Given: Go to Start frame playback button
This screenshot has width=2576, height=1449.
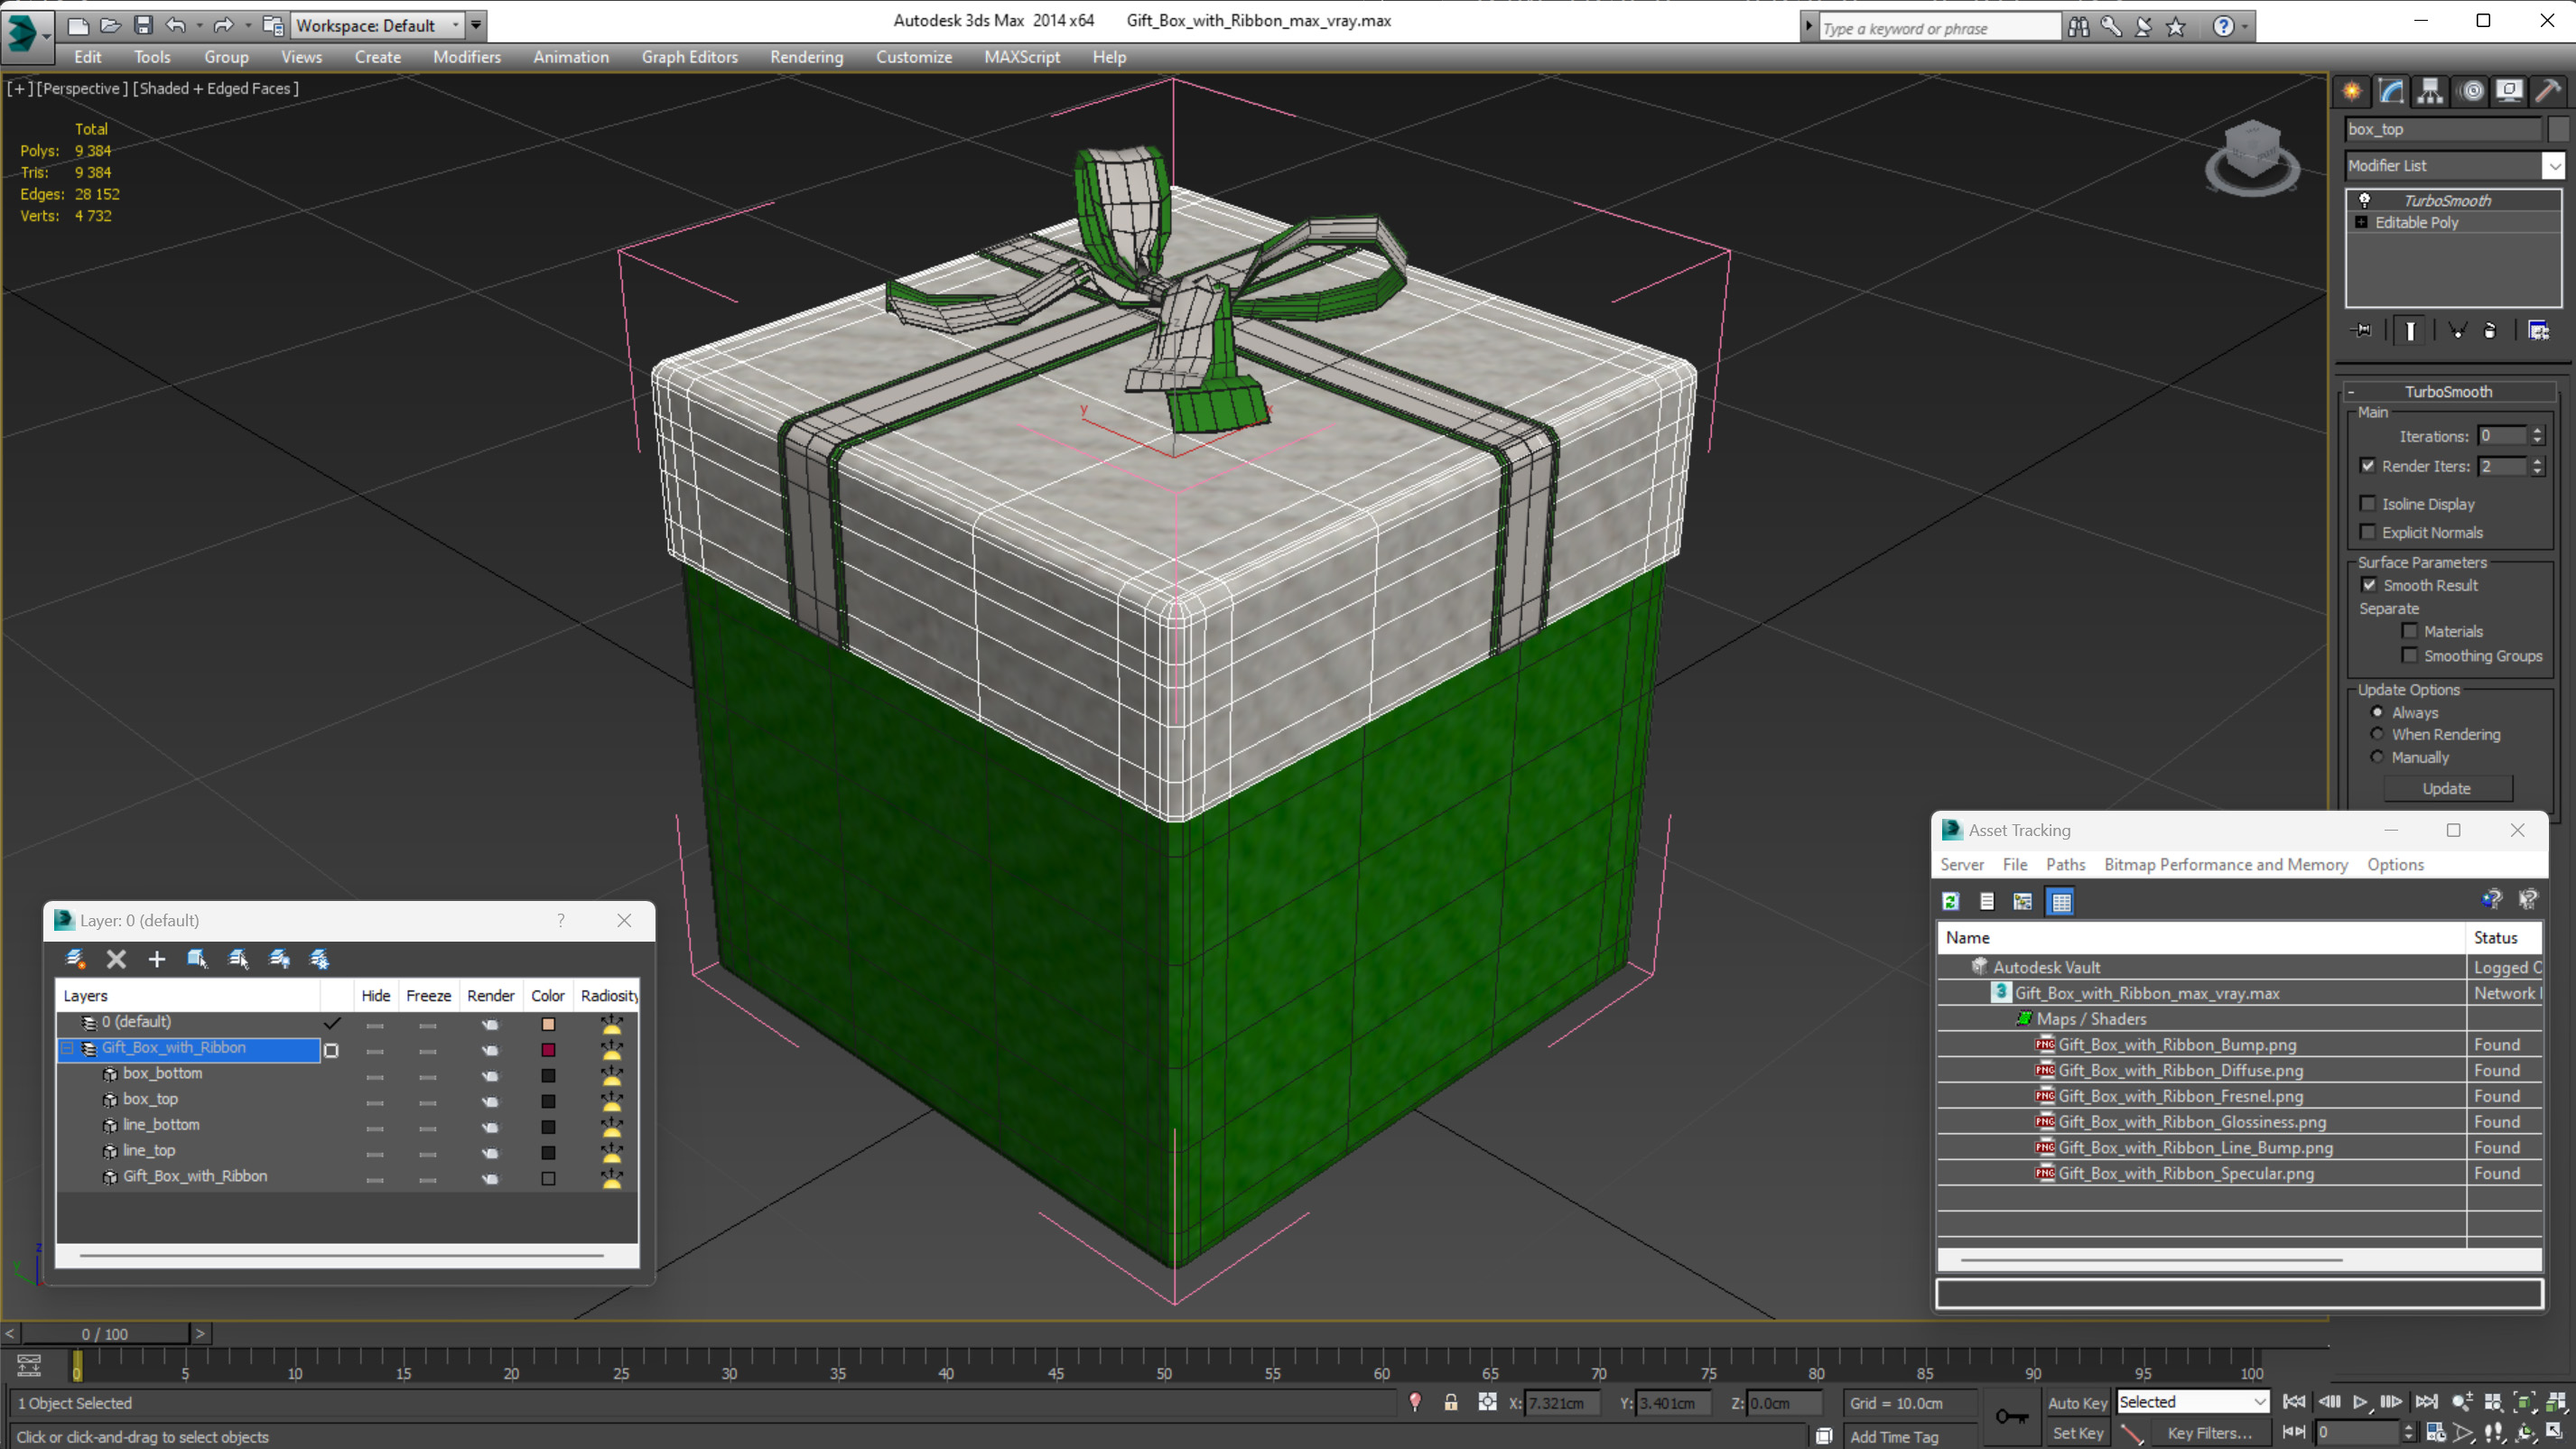Looking at the screenshot, I should pos(2294,1402).
